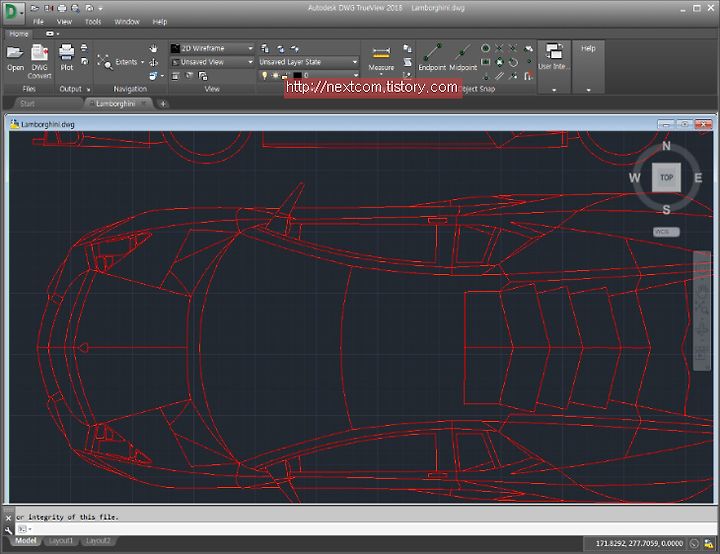Screen dimensions: 720x554
Task: Click the N compass direction on ViewCube
Action: click(x=666, y=146)
